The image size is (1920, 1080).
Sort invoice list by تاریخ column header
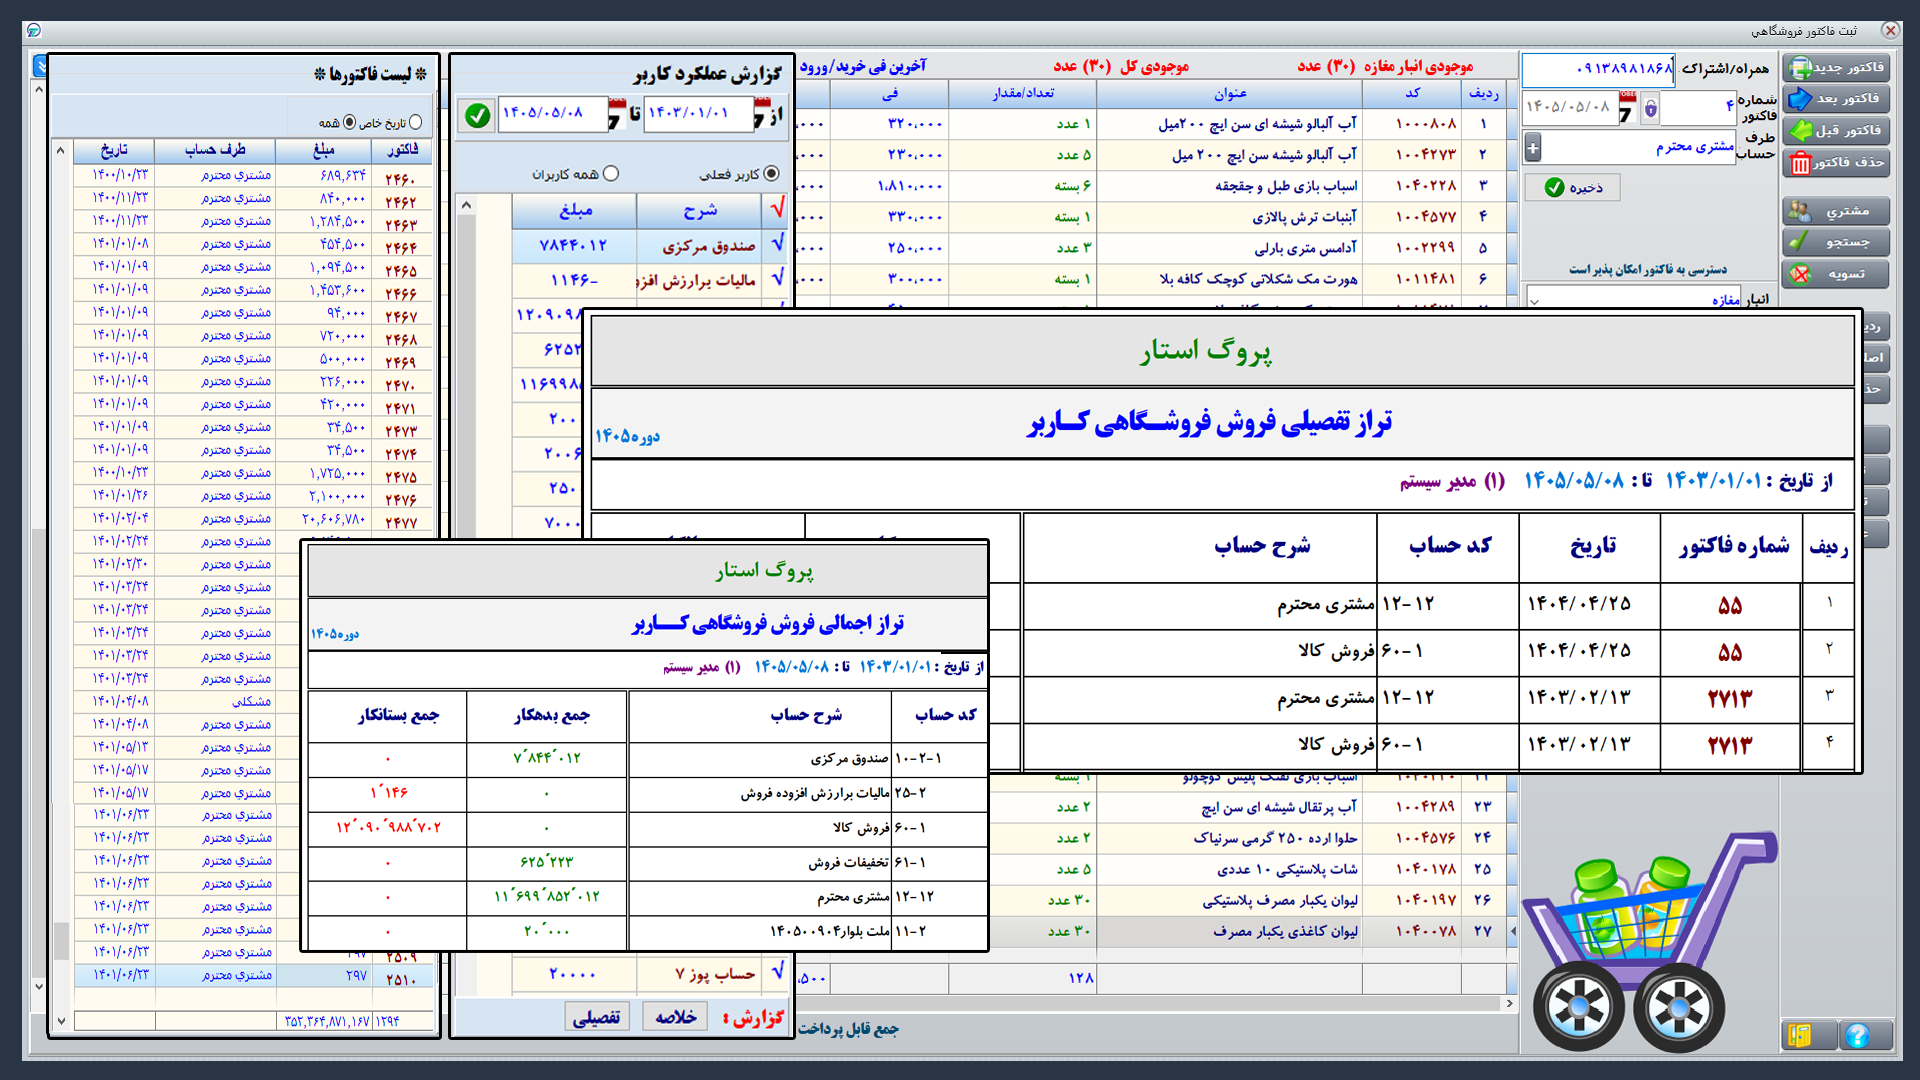point(114,150)
